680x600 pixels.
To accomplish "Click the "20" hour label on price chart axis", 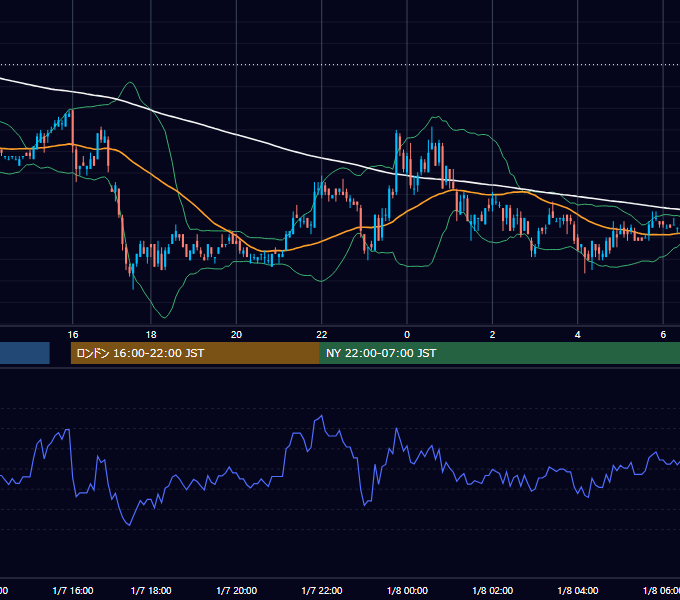I will (236, 335).
